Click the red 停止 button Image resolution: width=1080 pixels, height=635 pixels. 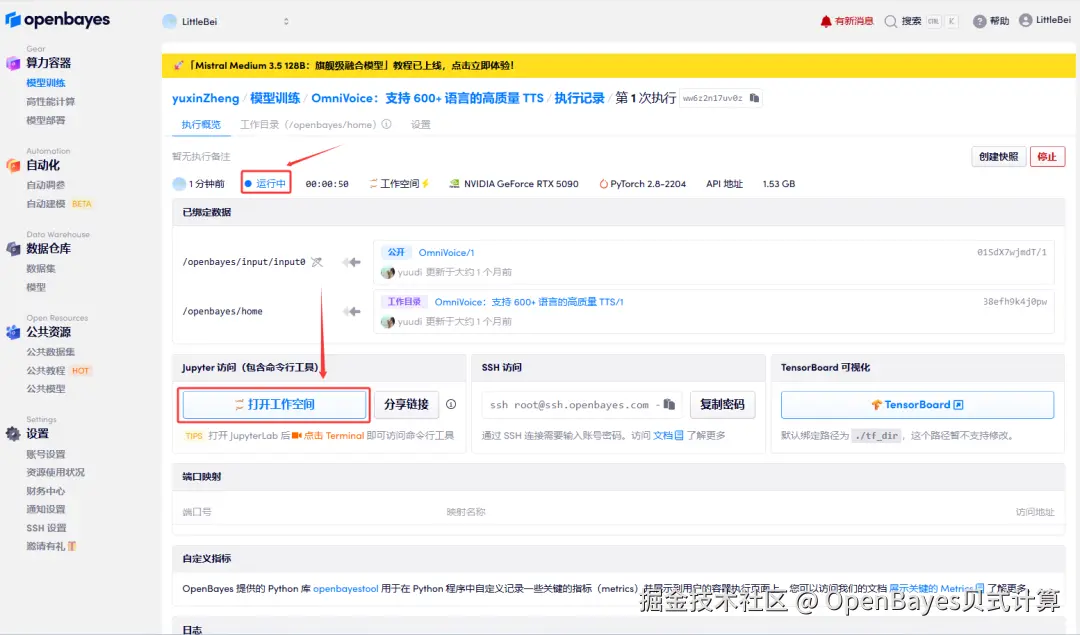1047,156
